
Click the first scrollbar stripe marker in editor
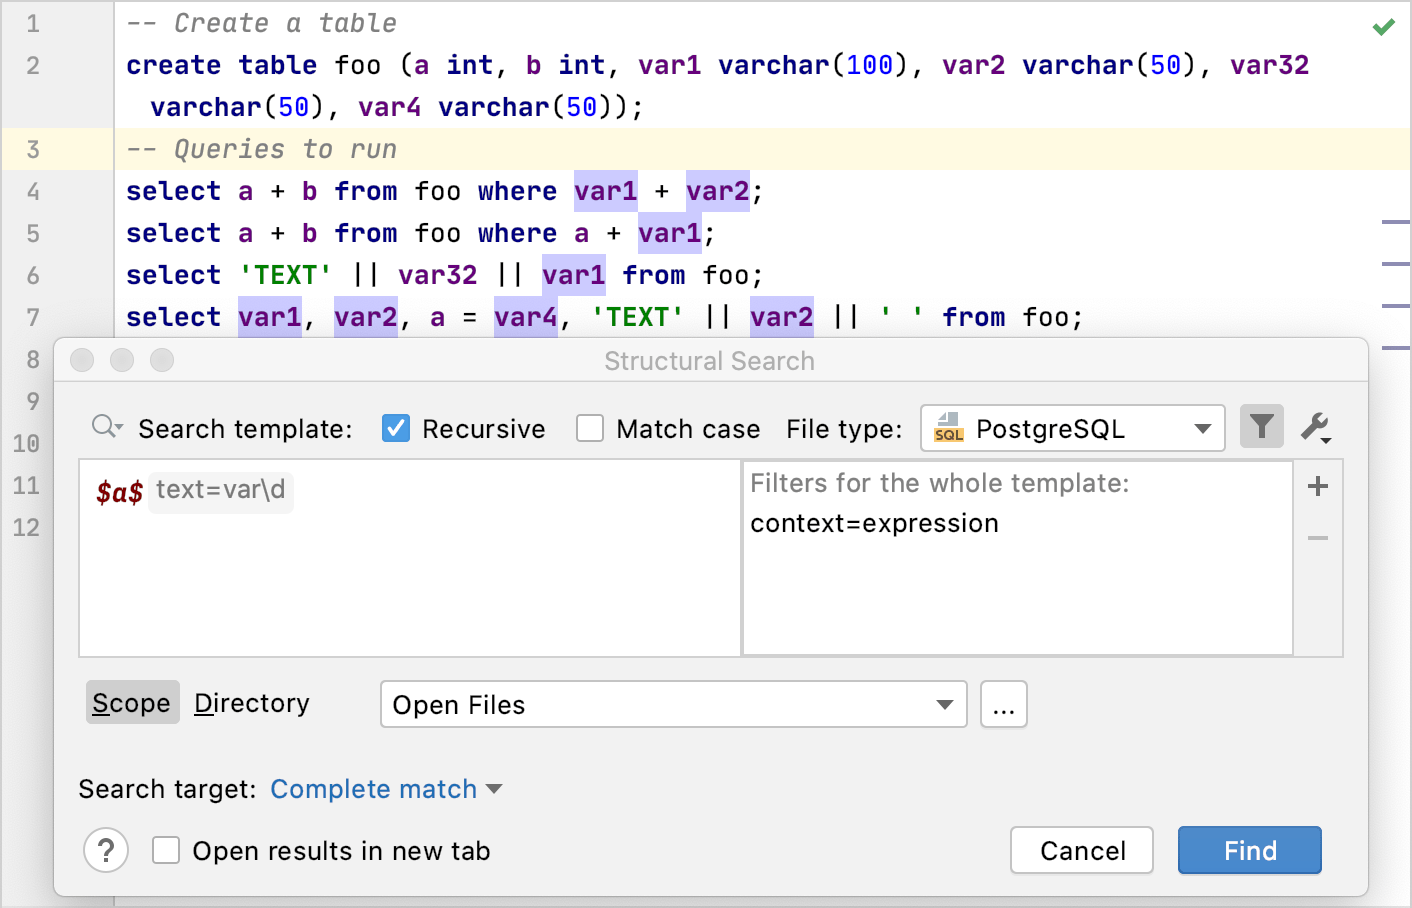point(1395,222)
